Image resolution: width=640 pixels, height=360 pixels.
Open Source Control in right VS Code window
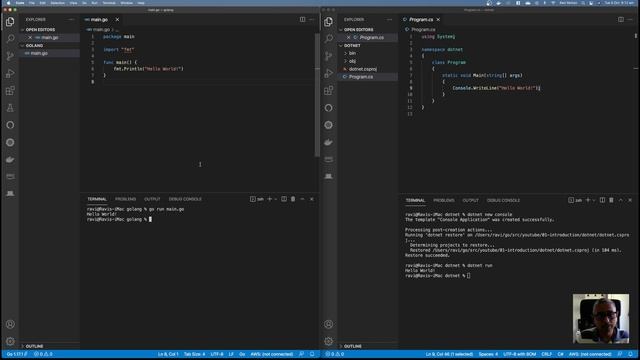[x=329, y=56]
